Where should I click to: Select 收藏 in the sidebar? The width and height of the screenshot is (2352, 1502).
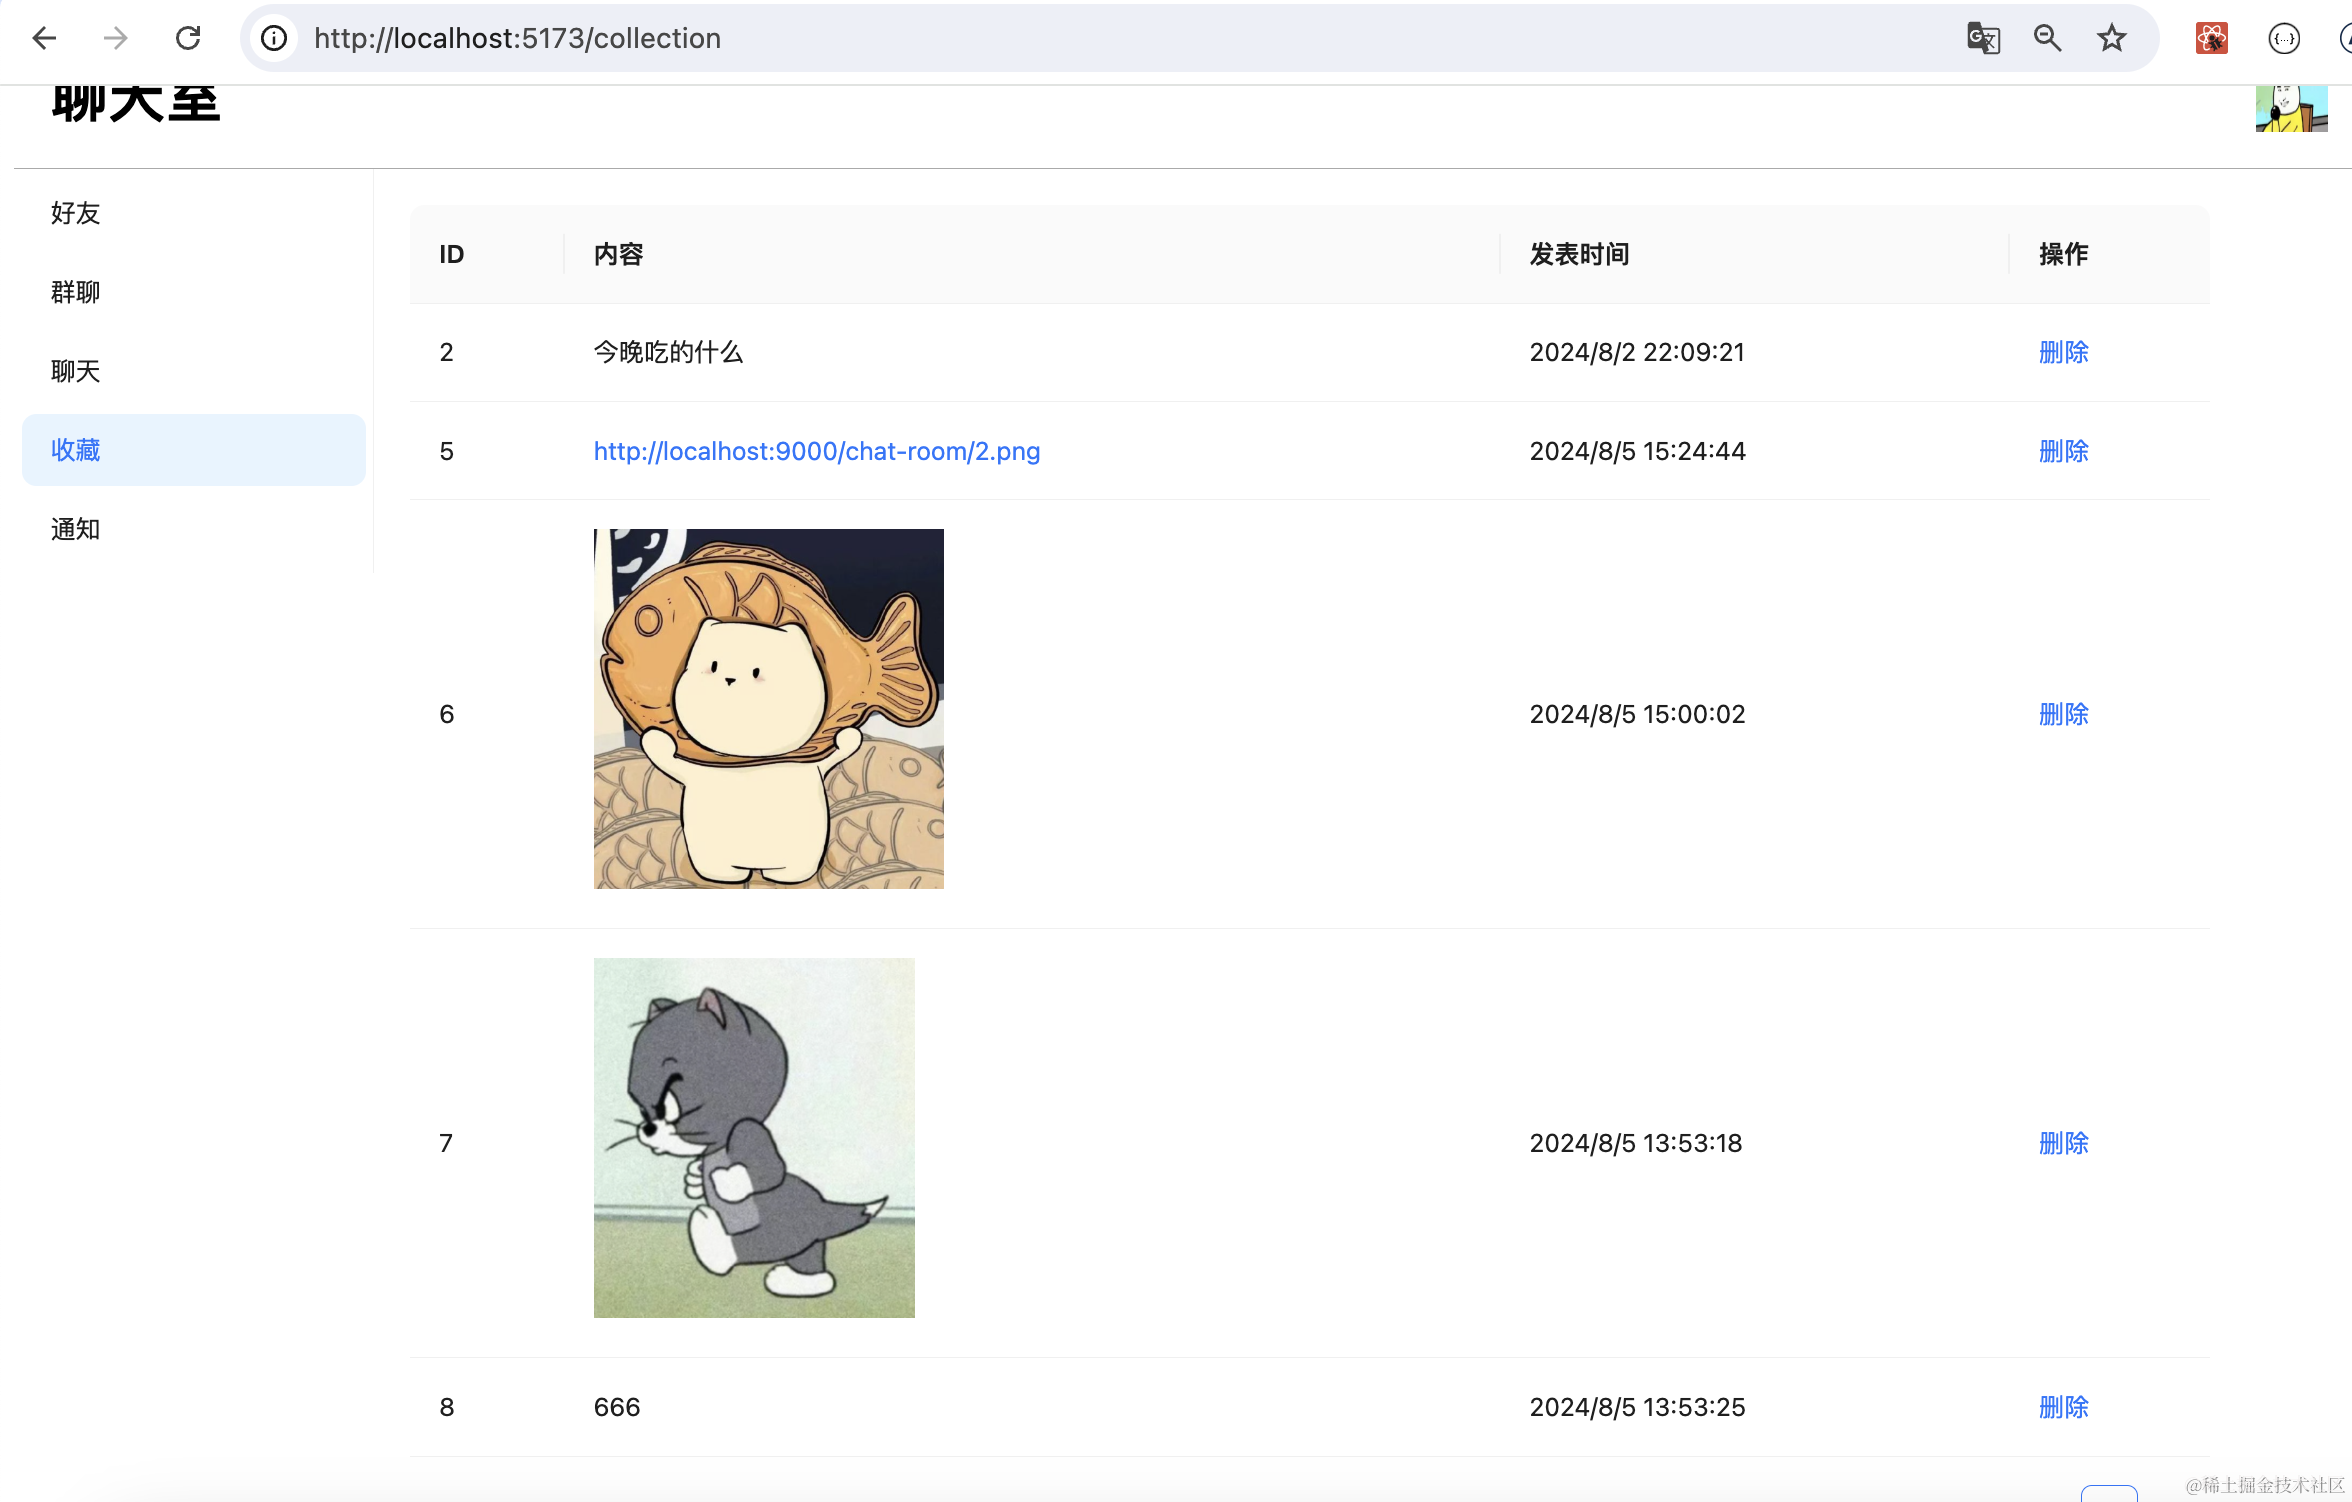(76, 450)
